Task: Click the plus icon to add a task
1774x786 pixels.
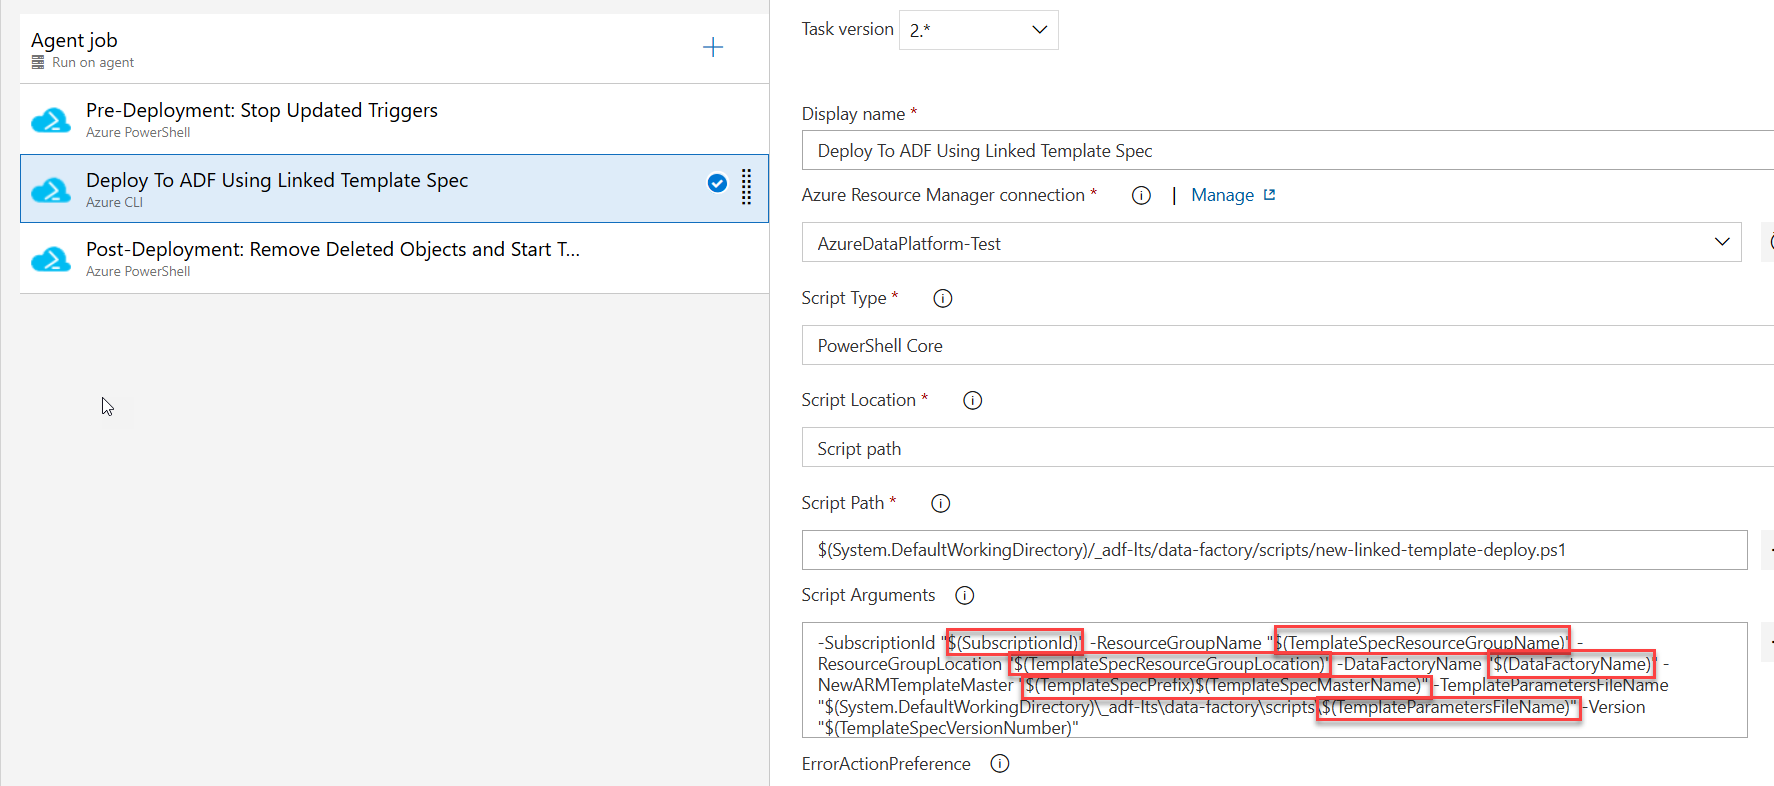Action: [x=712, y=47]
